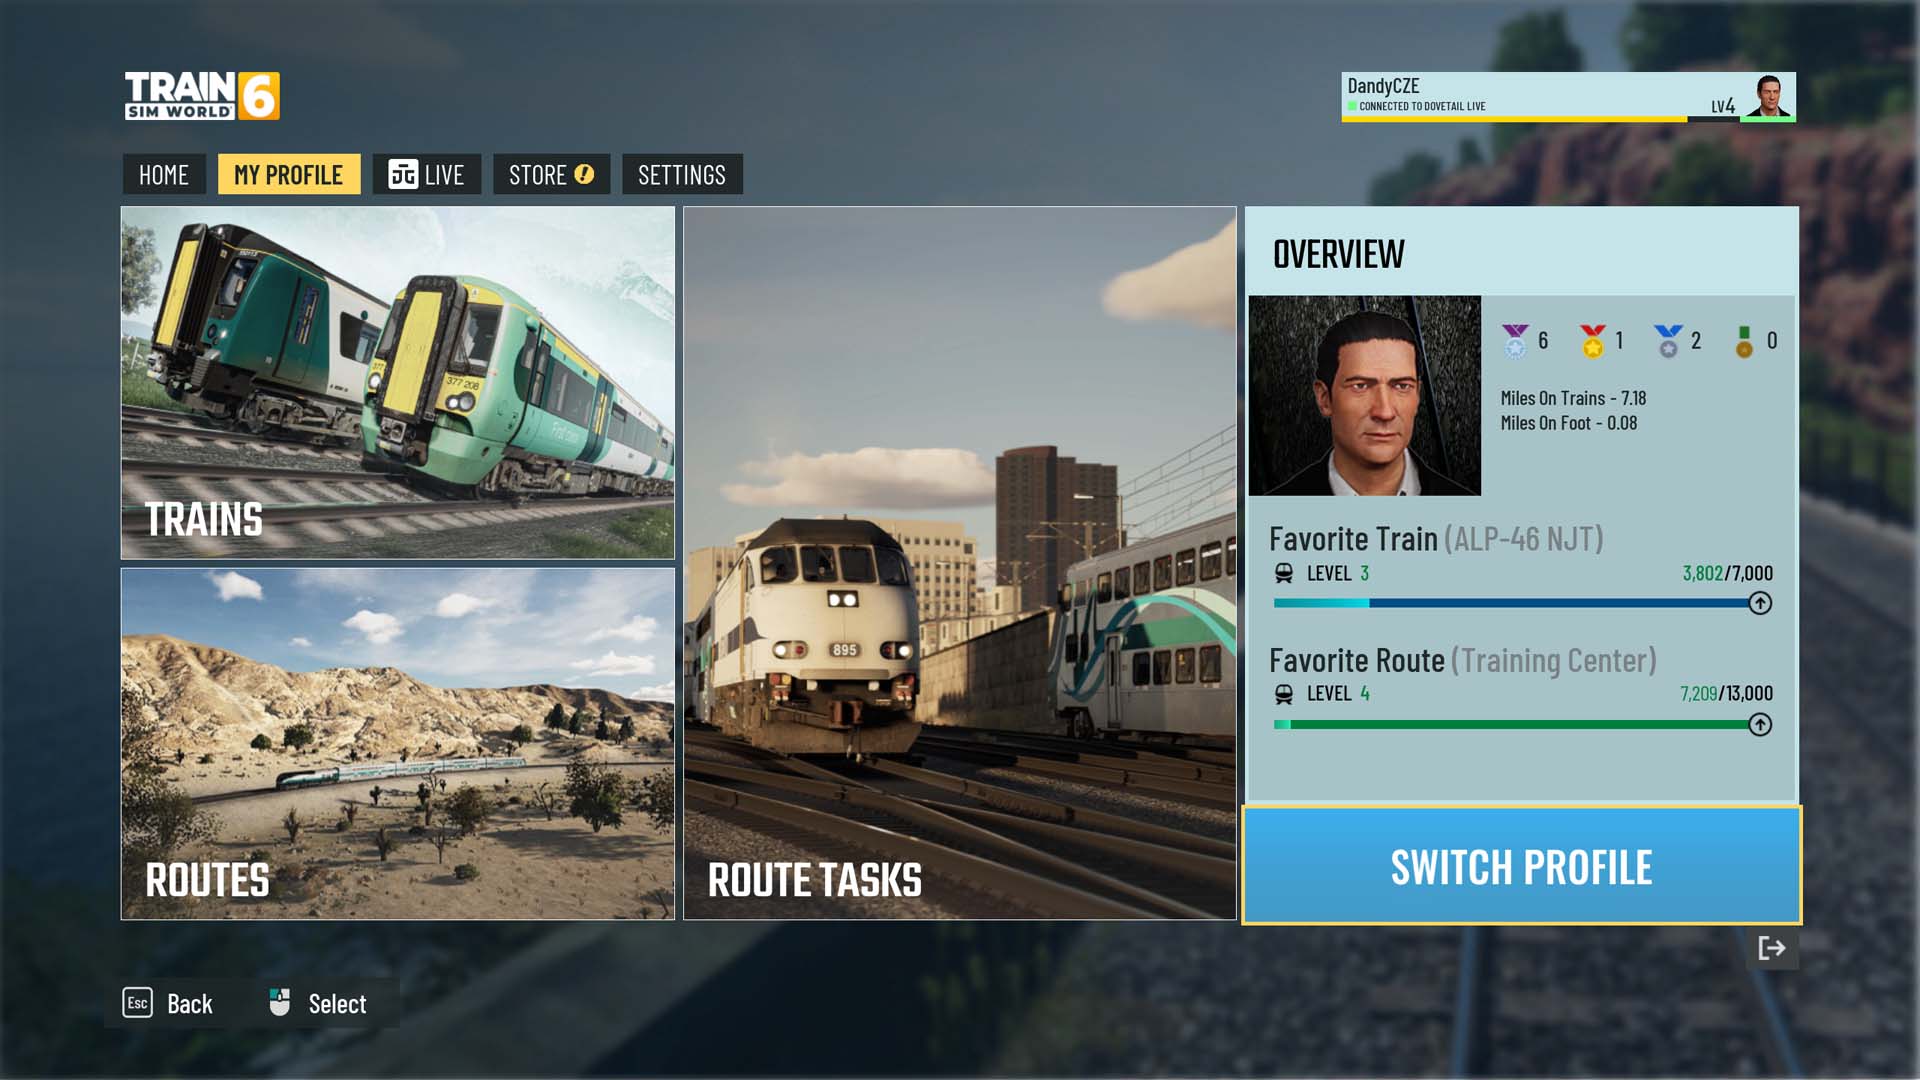1920x1080 pixels.
Task: Click the Favorite Train progress bar
Action: (1510, 603)
